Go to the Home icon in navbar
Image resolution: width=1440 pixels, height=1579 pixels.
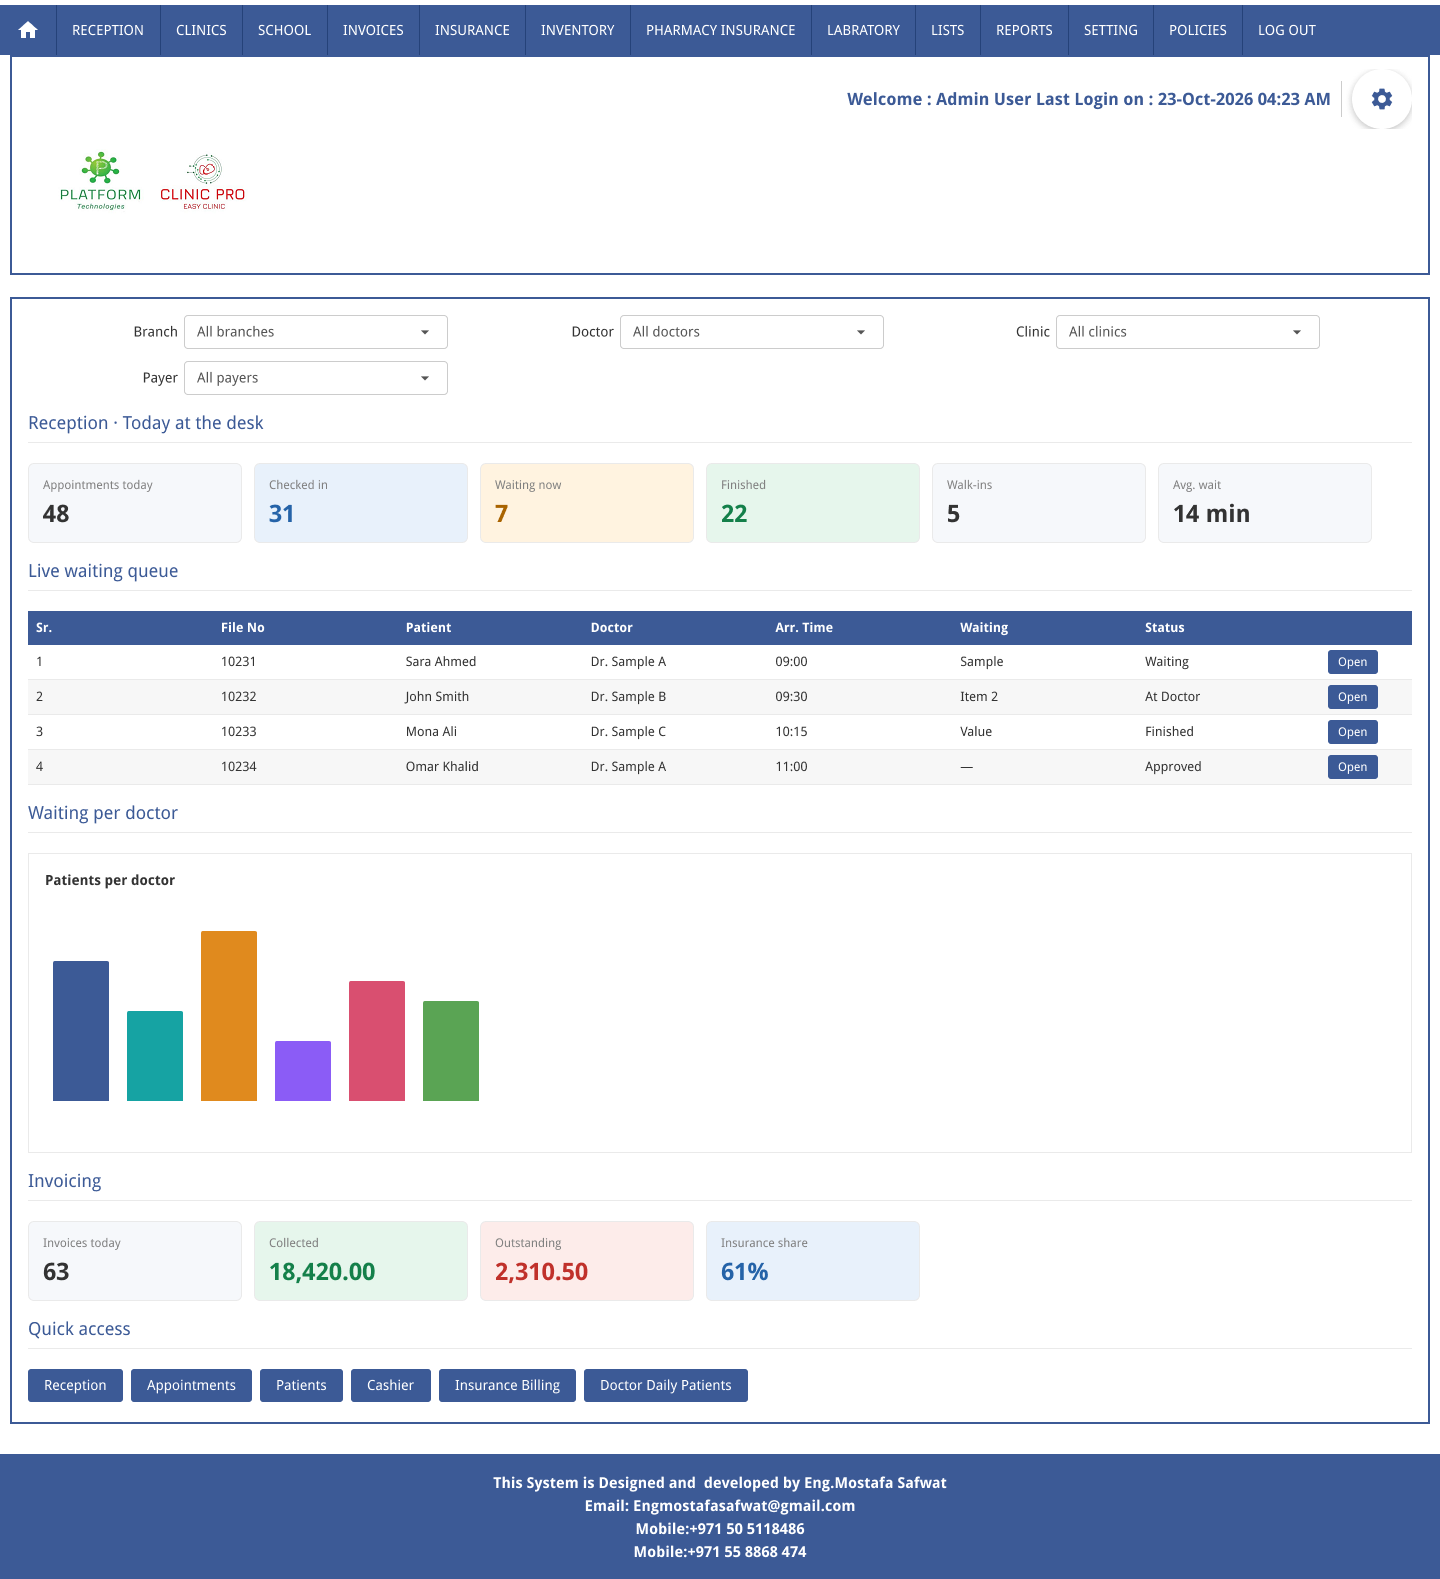[x=28, y=30]
